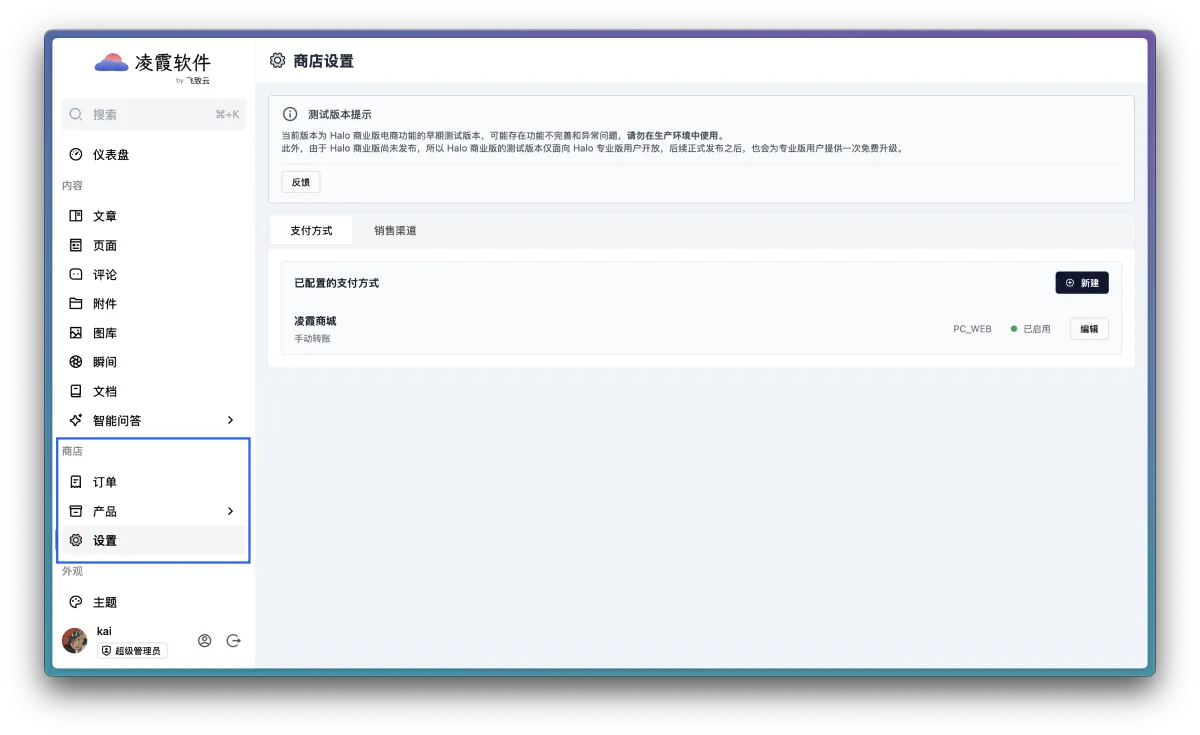This screenshot has width=1200, height=735.
Task: Select the 图库 gallery icon
Action: pyautogui.click(x=76, y=332)
